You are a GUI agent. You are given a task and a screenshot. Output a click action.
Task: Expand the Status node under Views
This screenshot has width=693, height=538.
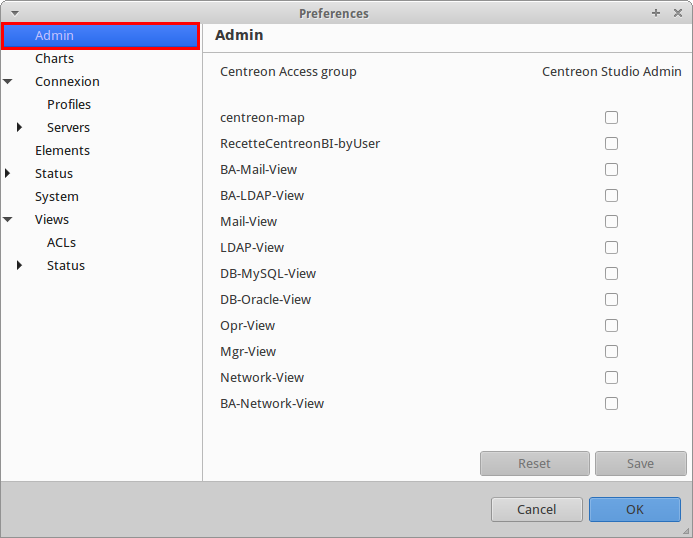[x=20, y=266]
